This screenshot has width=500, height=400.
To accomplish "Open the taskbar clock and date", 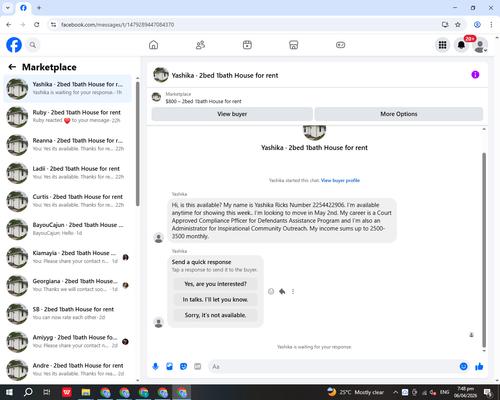I will coord(465,392).
